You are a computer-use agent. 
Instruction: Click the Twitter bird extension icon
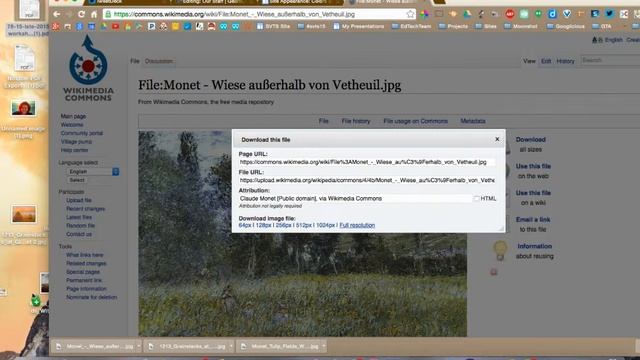point(609,13)
